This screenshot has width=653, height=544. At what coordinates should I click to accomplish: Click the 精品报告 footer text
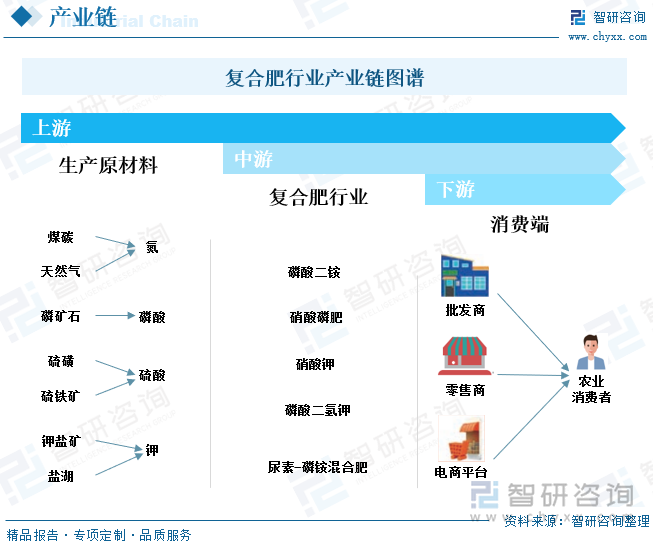coord(33,535)
